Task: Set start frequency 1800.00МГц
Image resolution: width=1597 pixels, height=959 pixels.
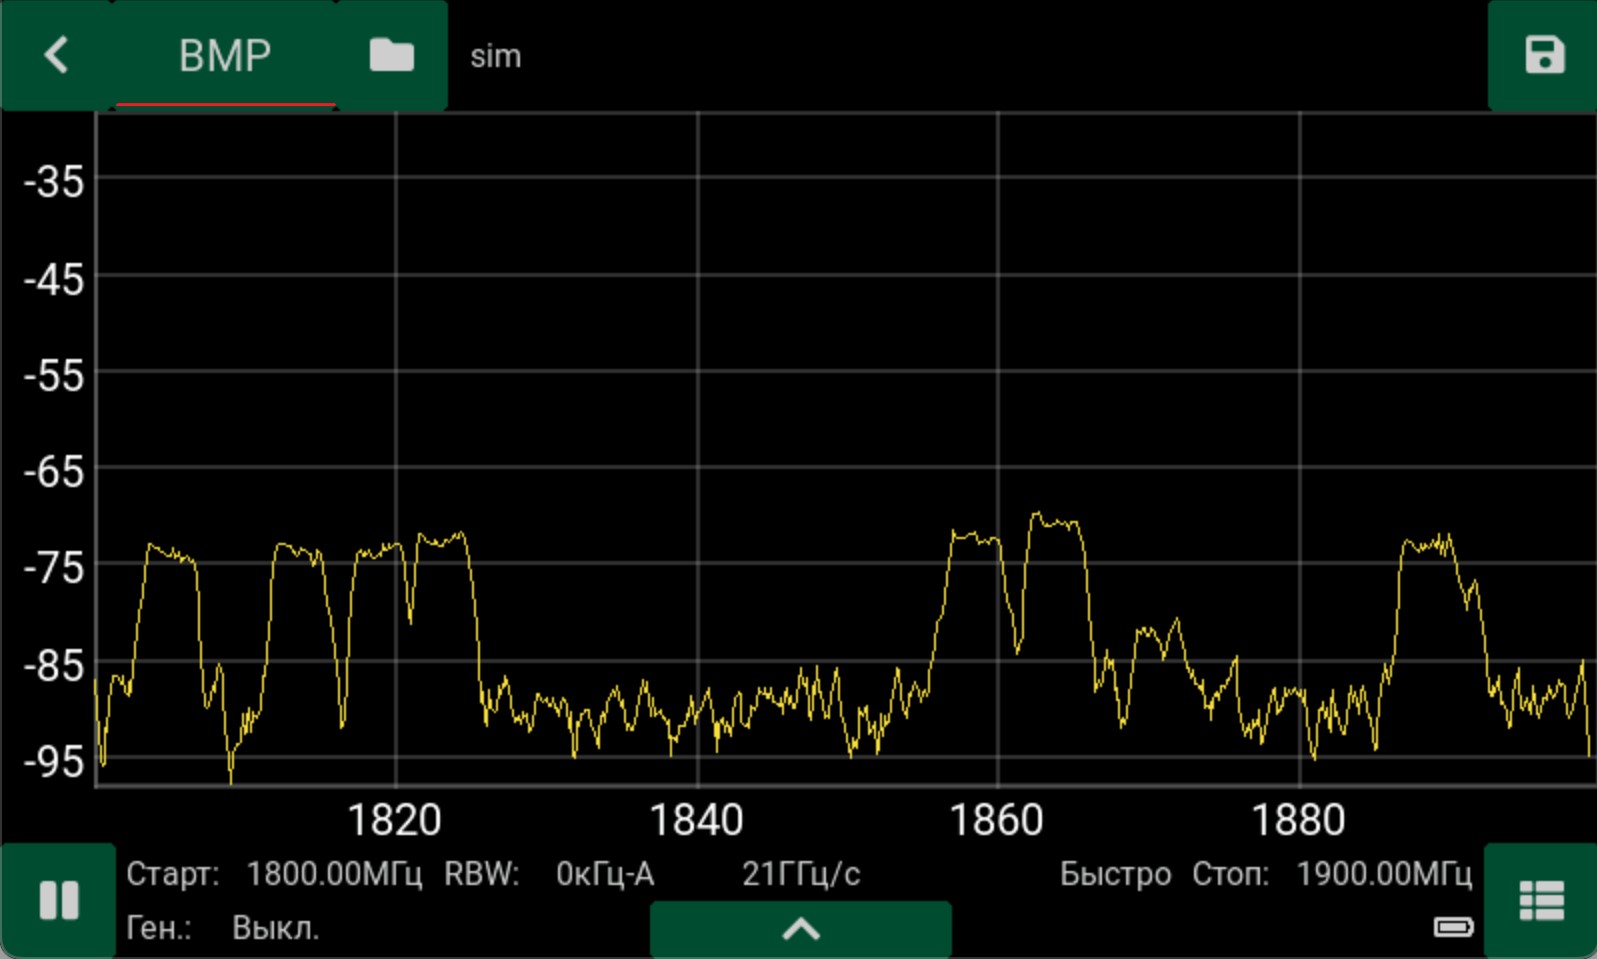Action: pyautogui.click(x=334, y=874)
